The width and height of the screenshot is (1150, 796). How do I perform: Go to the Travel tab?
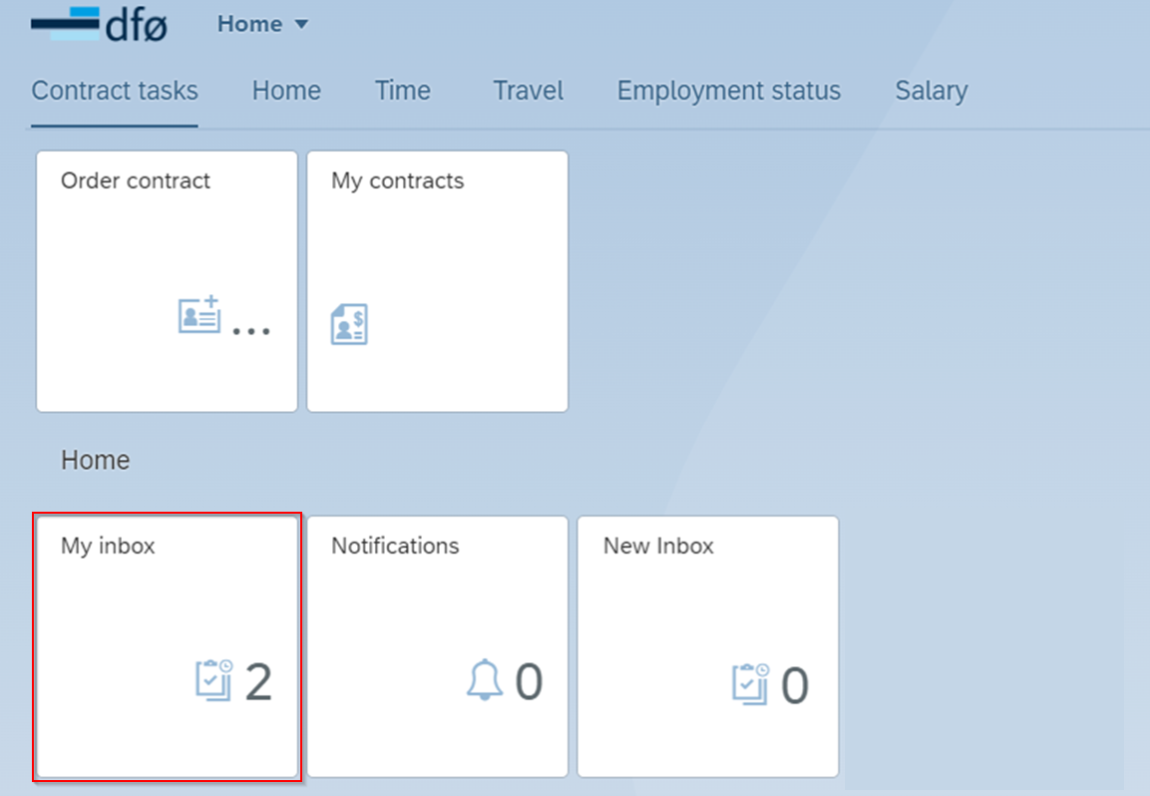coord(528,90)
